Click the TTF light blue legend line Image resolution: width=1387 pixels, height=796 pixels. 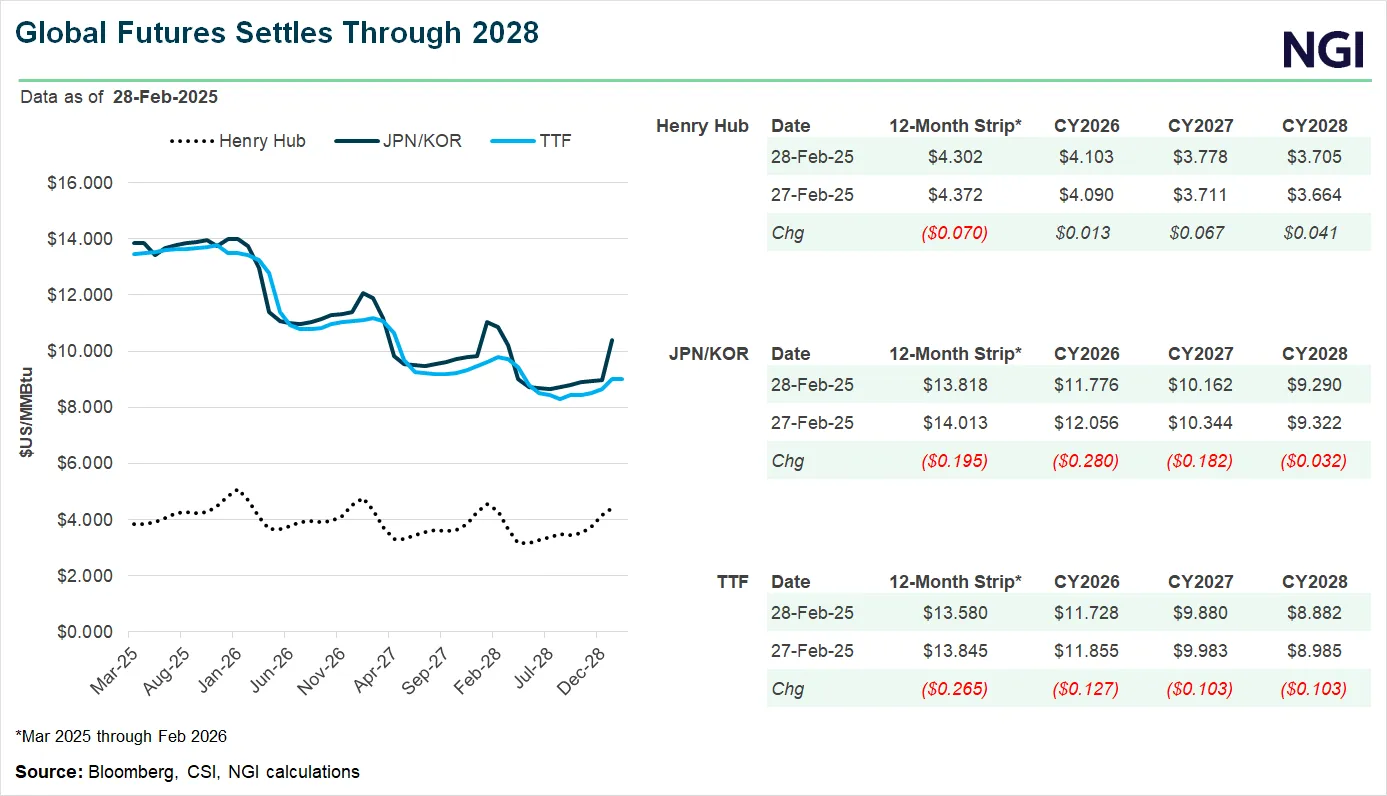[x=511, y=141]
